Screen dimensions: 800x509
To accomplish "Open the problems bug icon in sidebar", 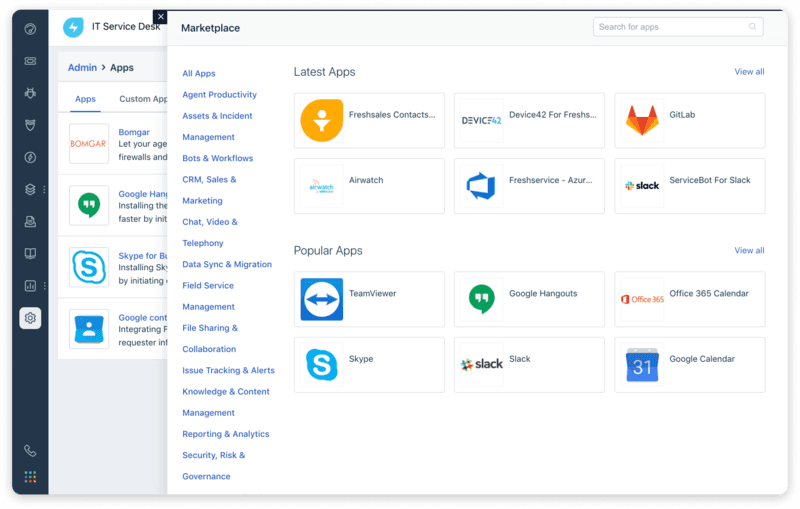I will [x=30, y=93].
